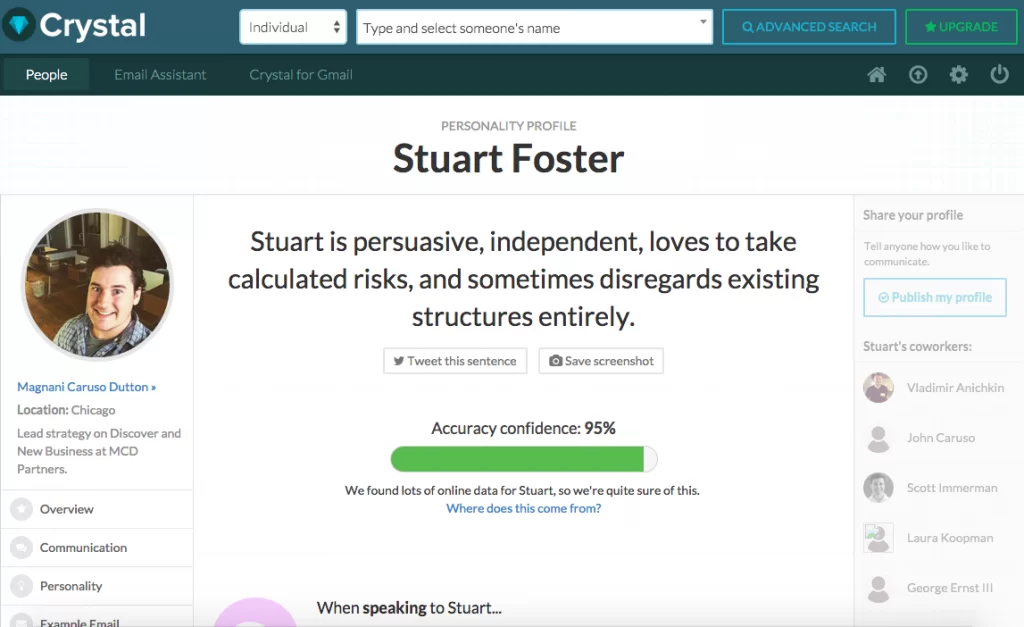Click the Crystal diamond logo

click(18, 26)
